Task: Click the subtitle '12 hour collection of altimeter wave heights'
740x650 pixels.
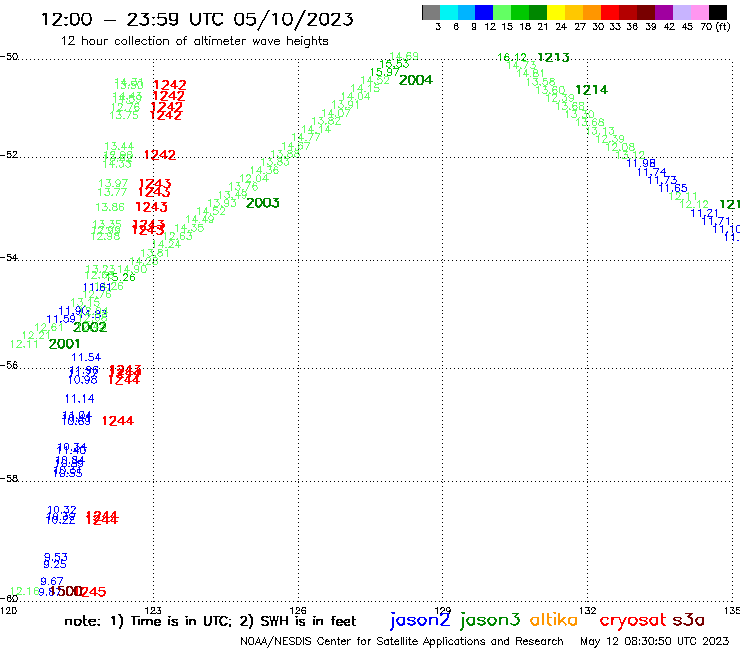Action: click(x=194, y=41)
